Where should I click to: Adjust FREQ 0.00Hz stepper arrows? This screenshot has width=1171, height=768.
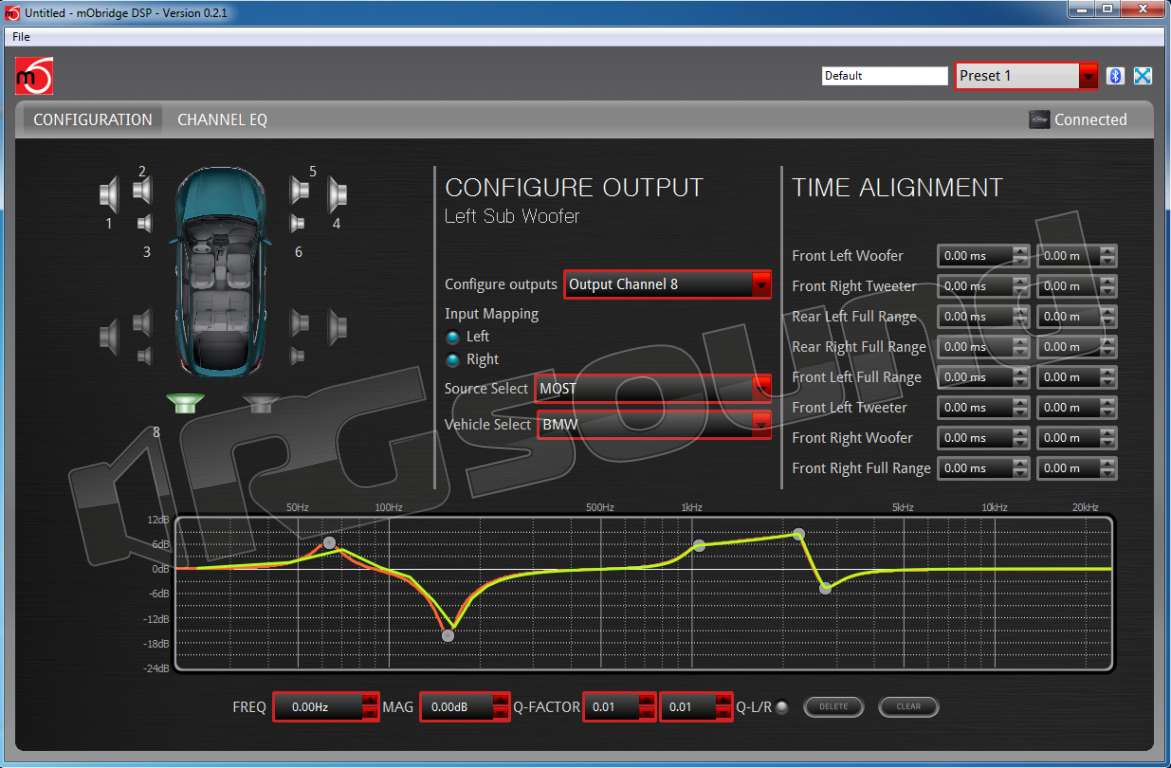370,707
